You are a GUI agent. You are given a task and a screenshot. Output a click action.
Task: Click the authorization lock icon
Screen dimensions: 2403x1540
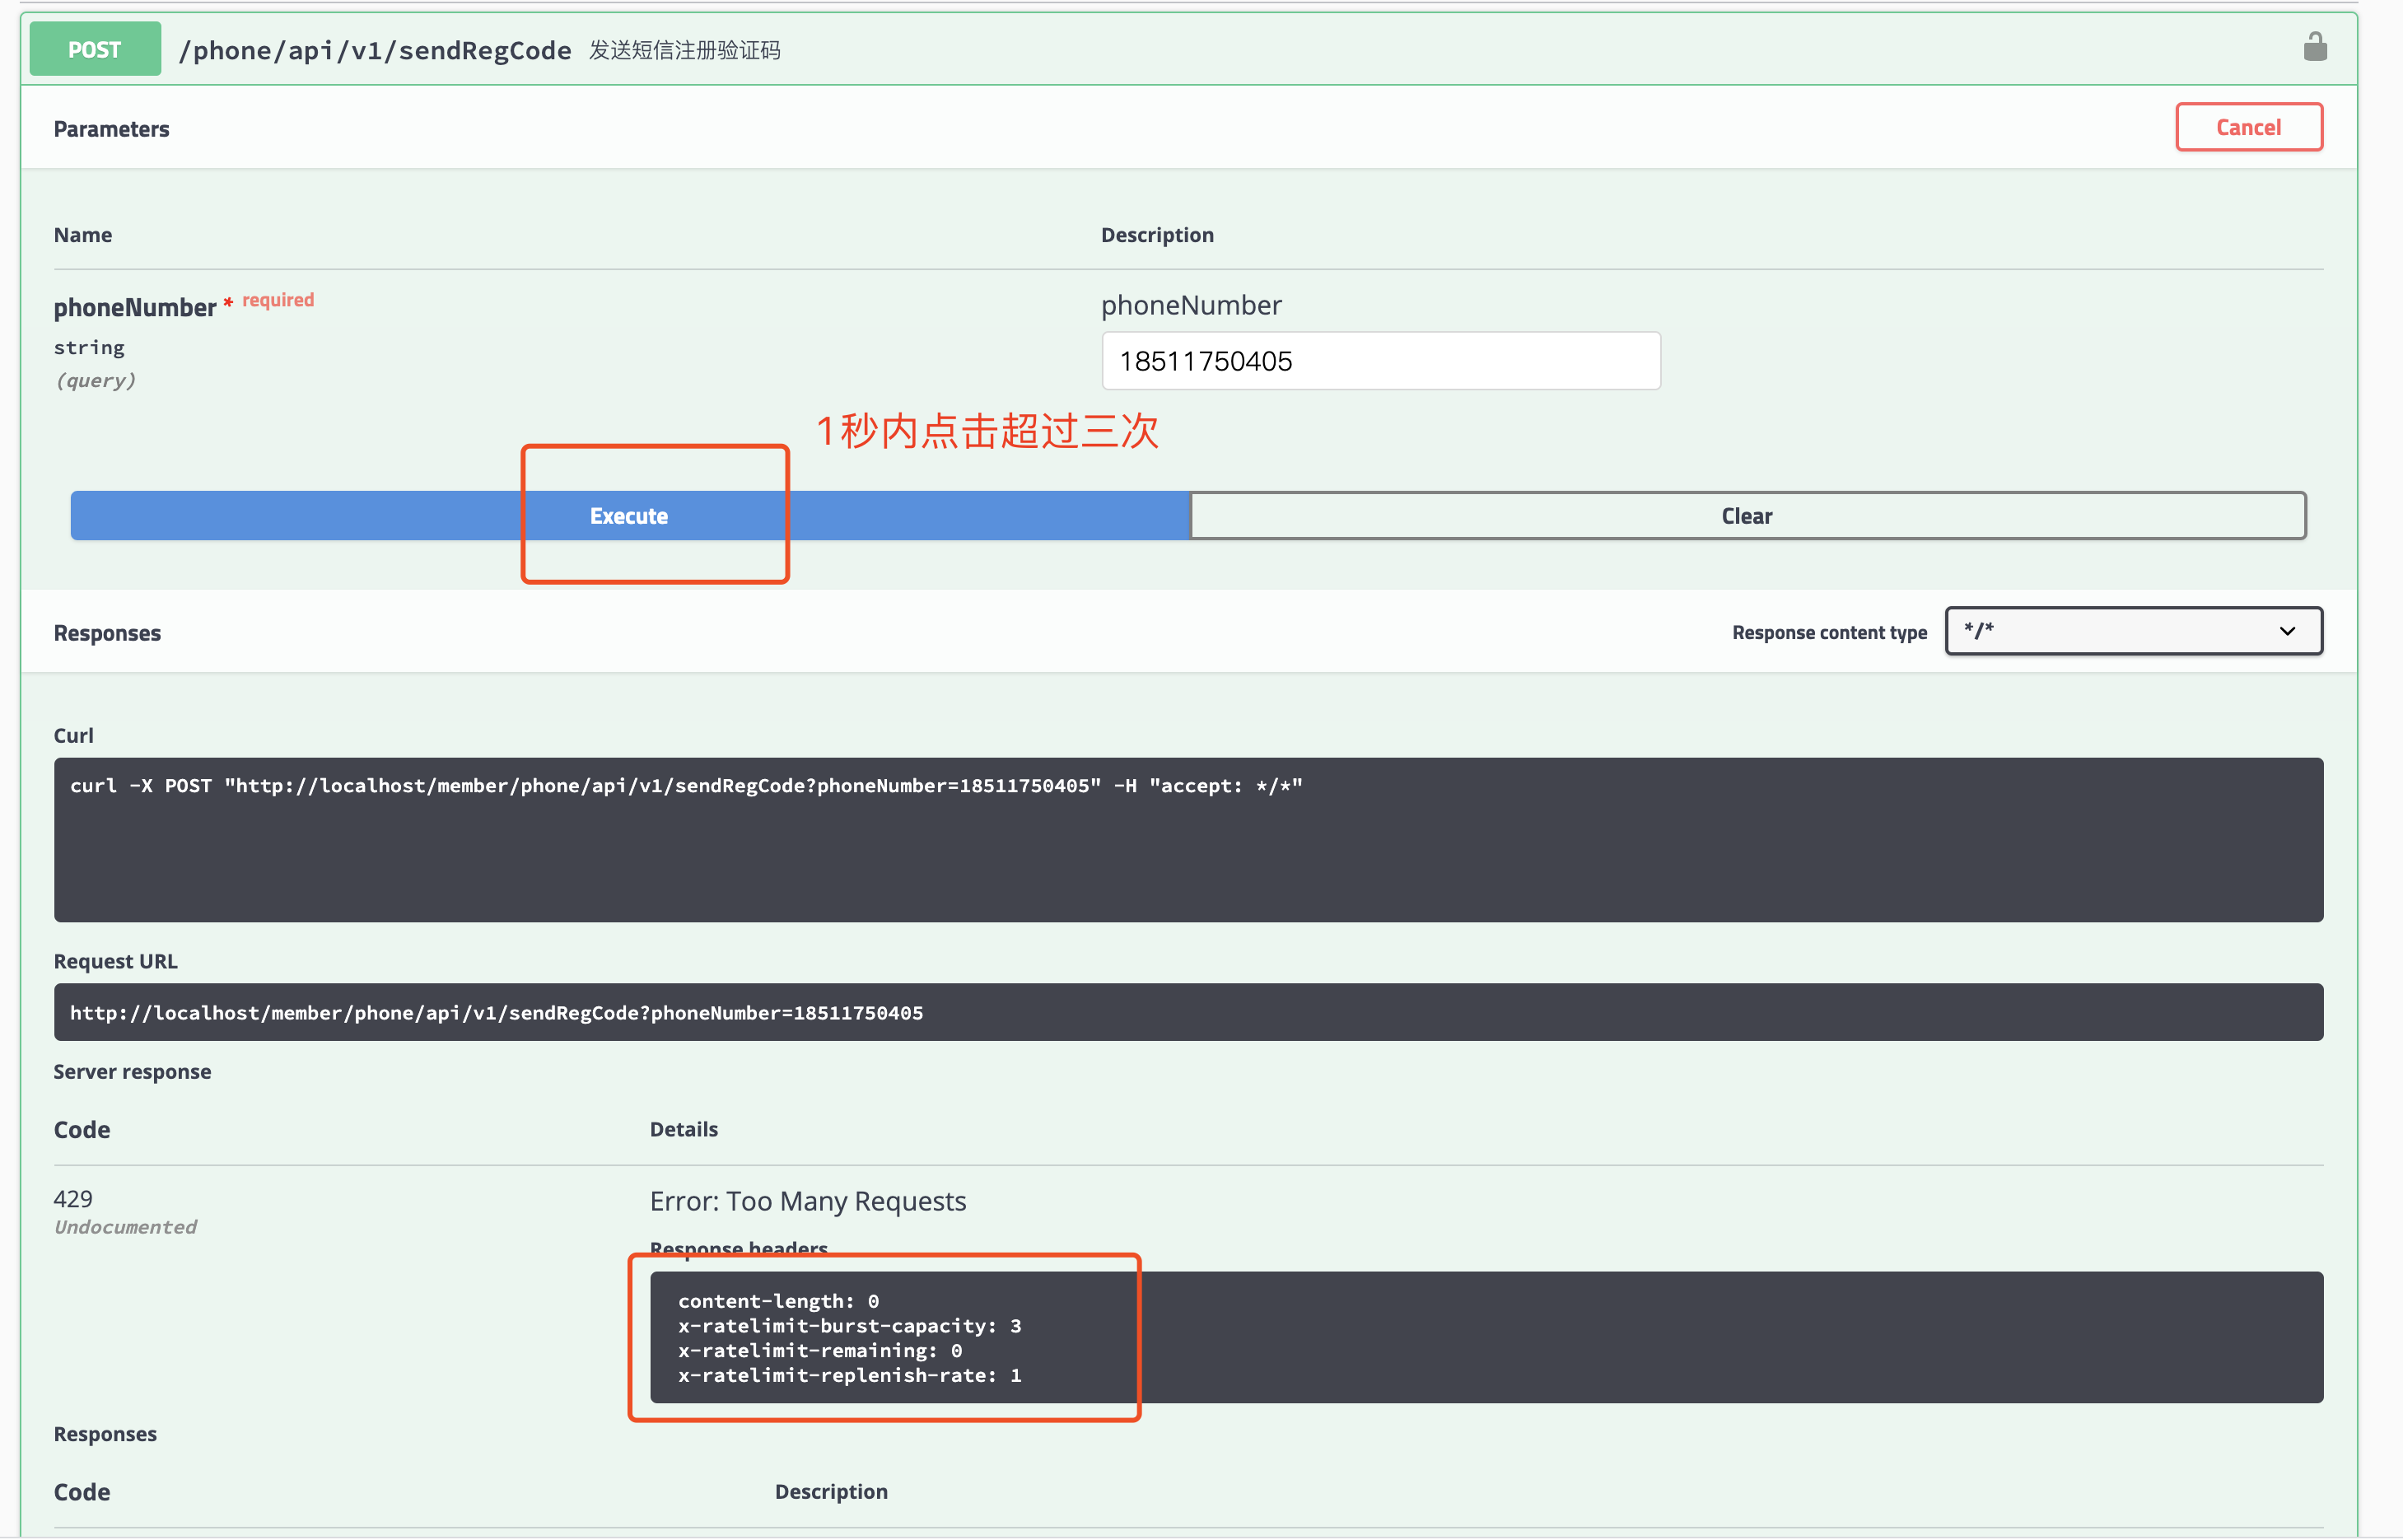pyautogui.click(x=2314, y=46)
